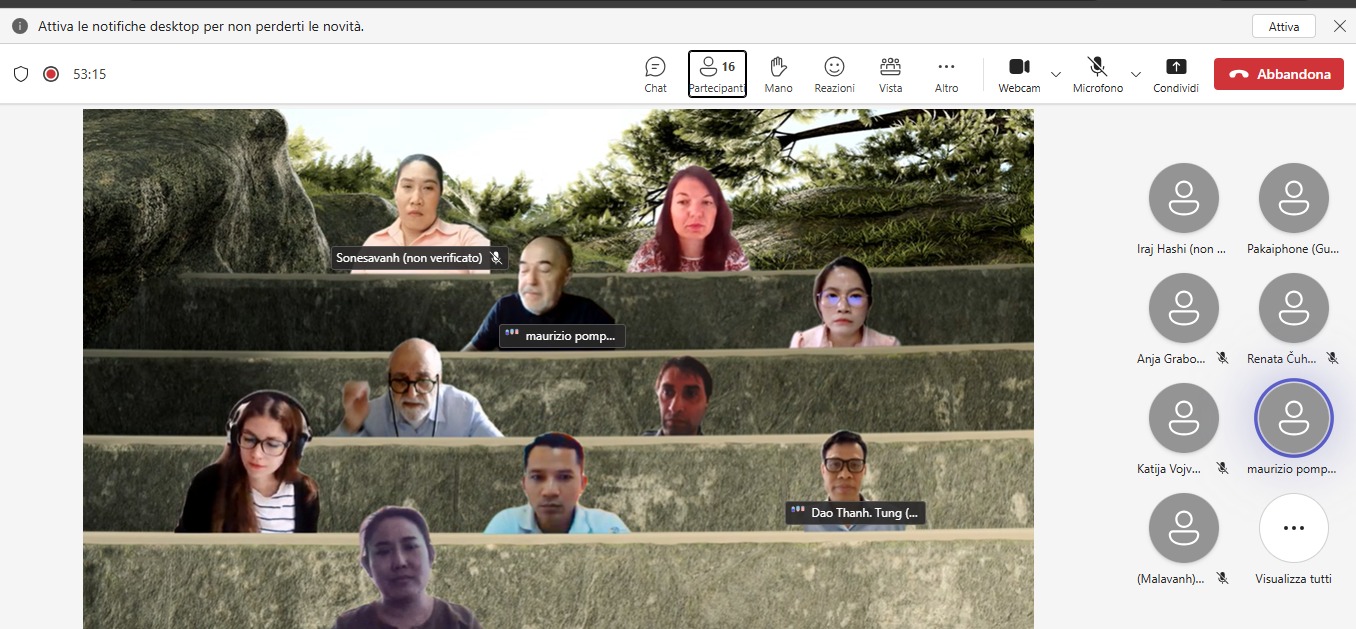Click Katija Vojv's muted microphone icon
This screenshot has height=629, width=1356.
1222,468
